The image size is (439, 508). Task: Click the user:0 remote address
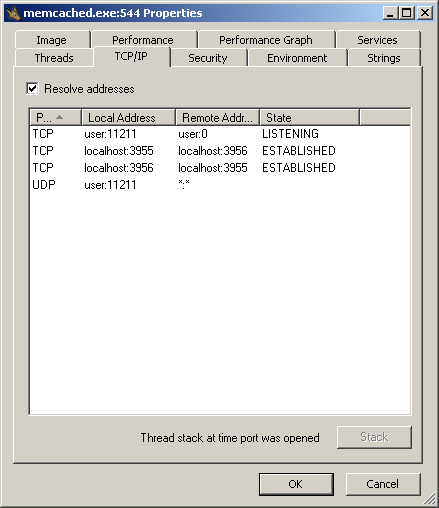(193, 134)
